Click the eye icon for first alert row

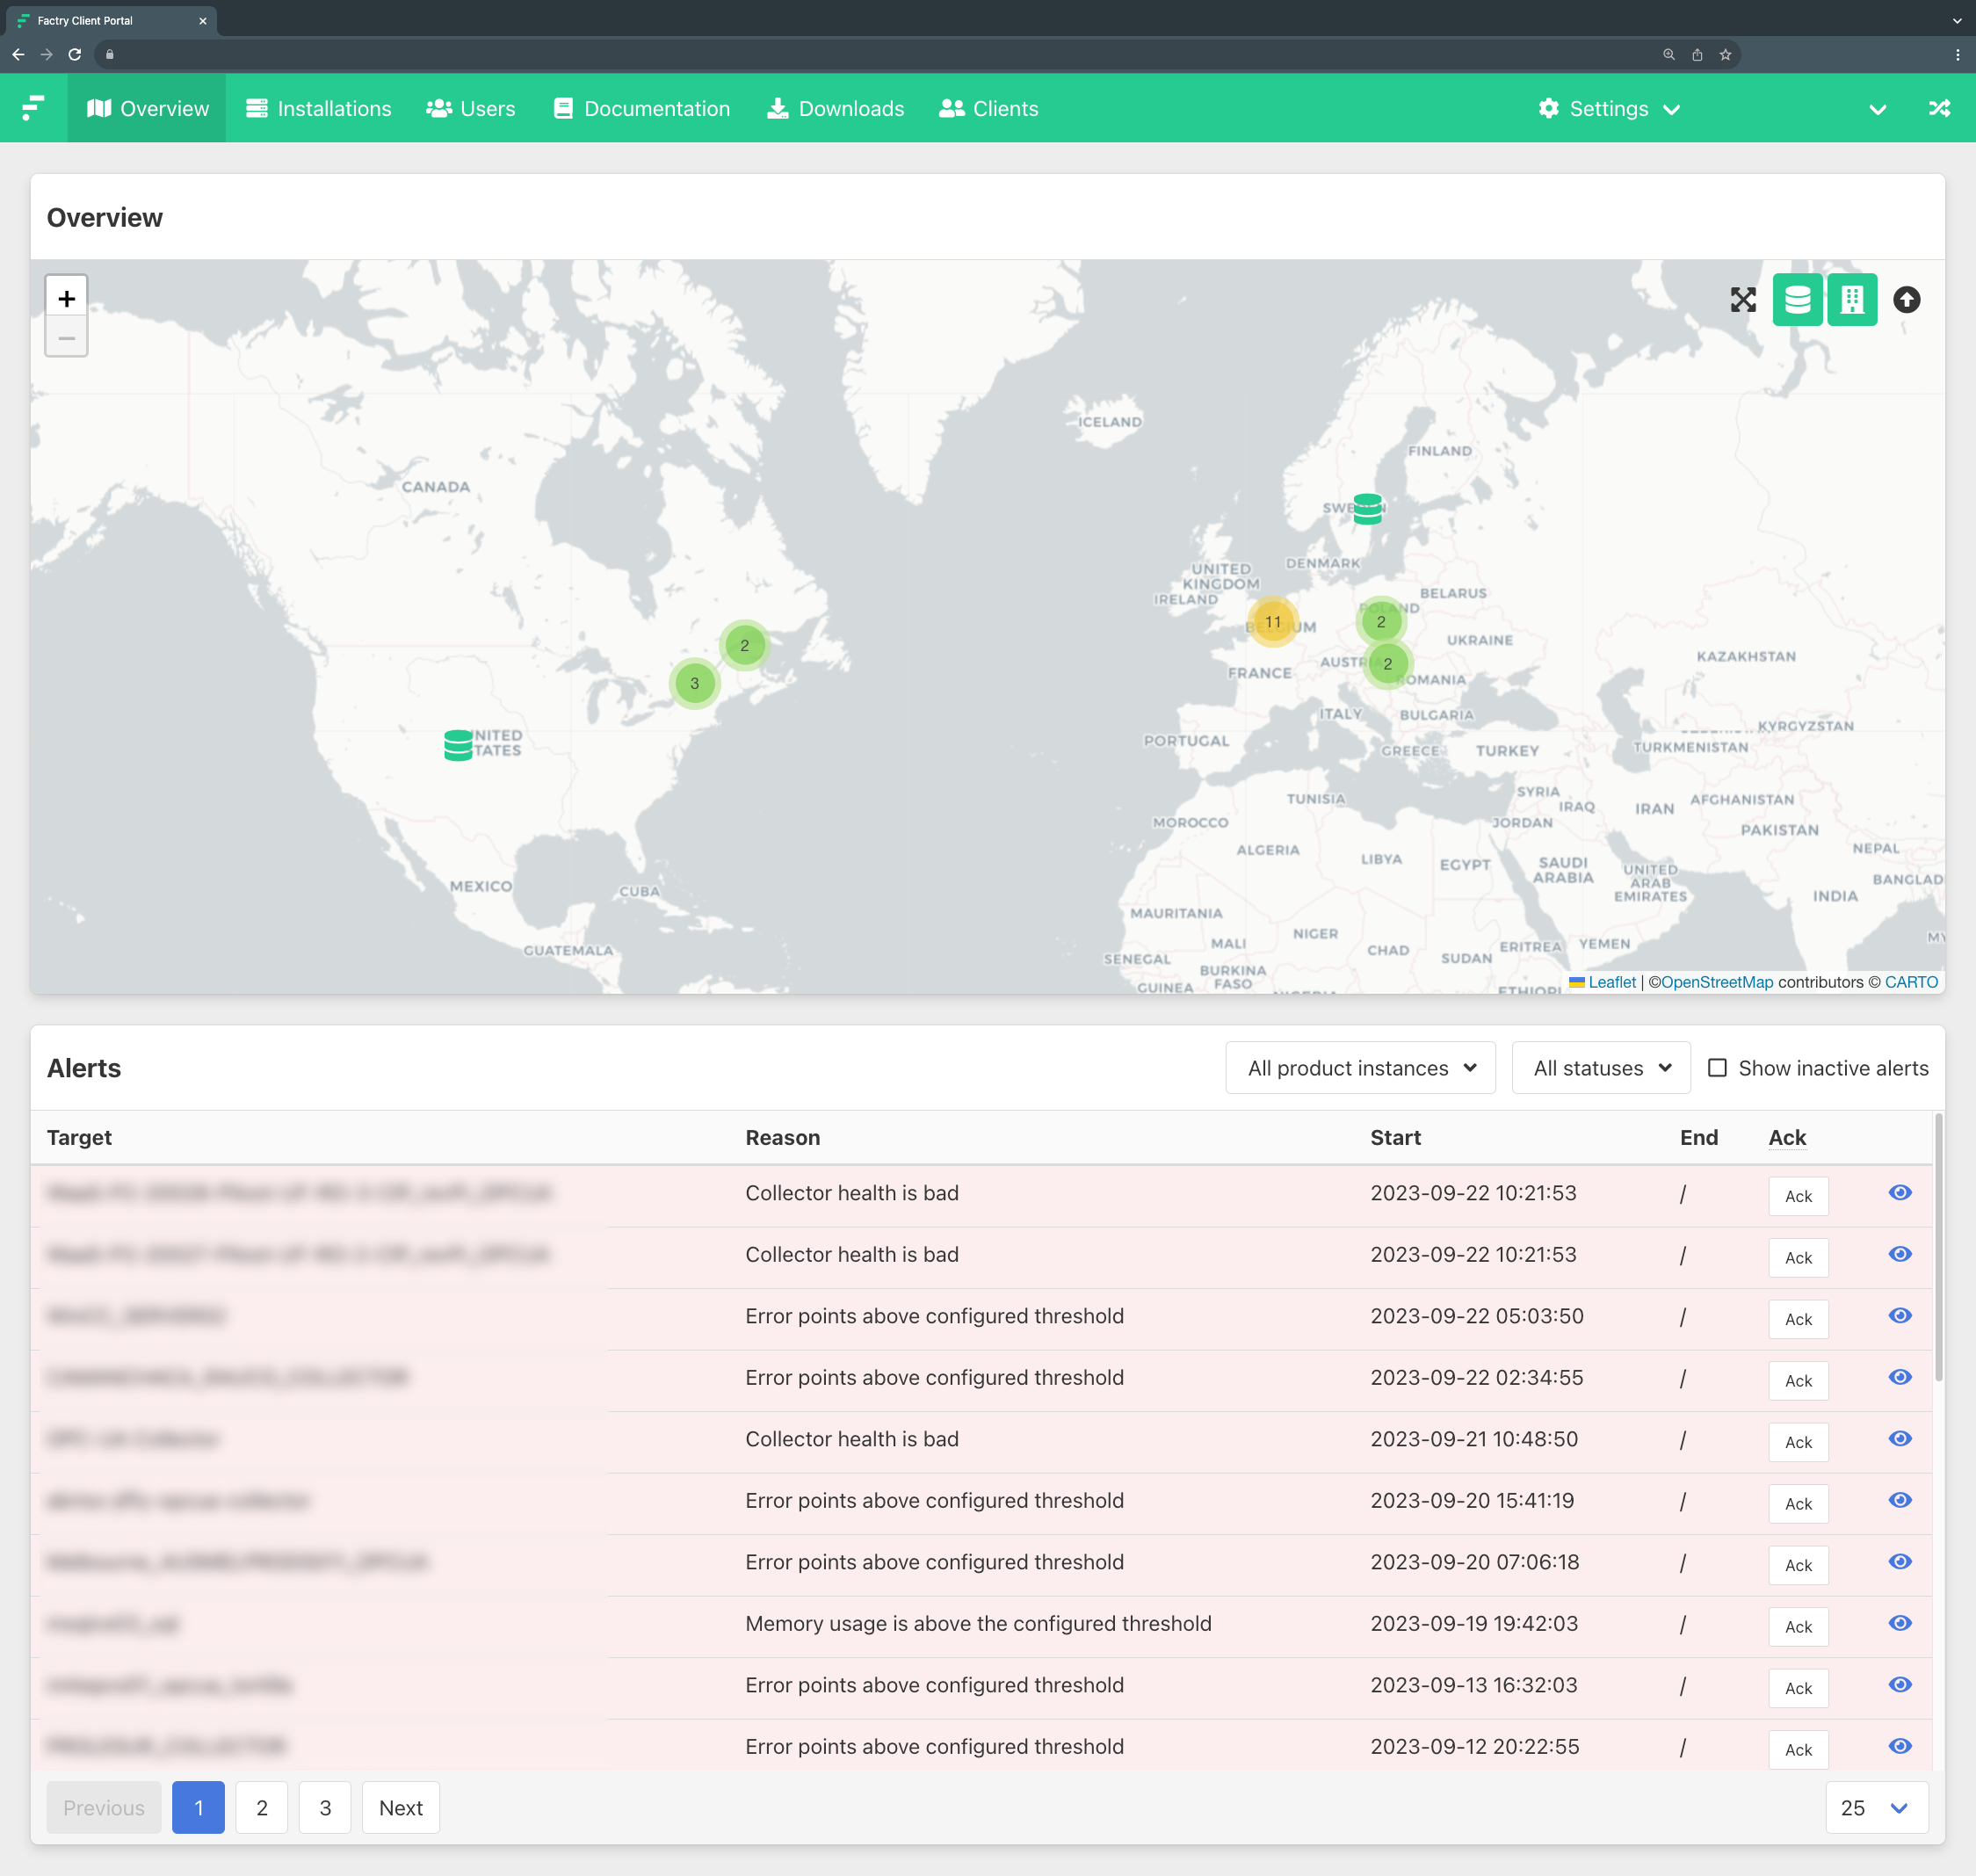[1900, 1192]
